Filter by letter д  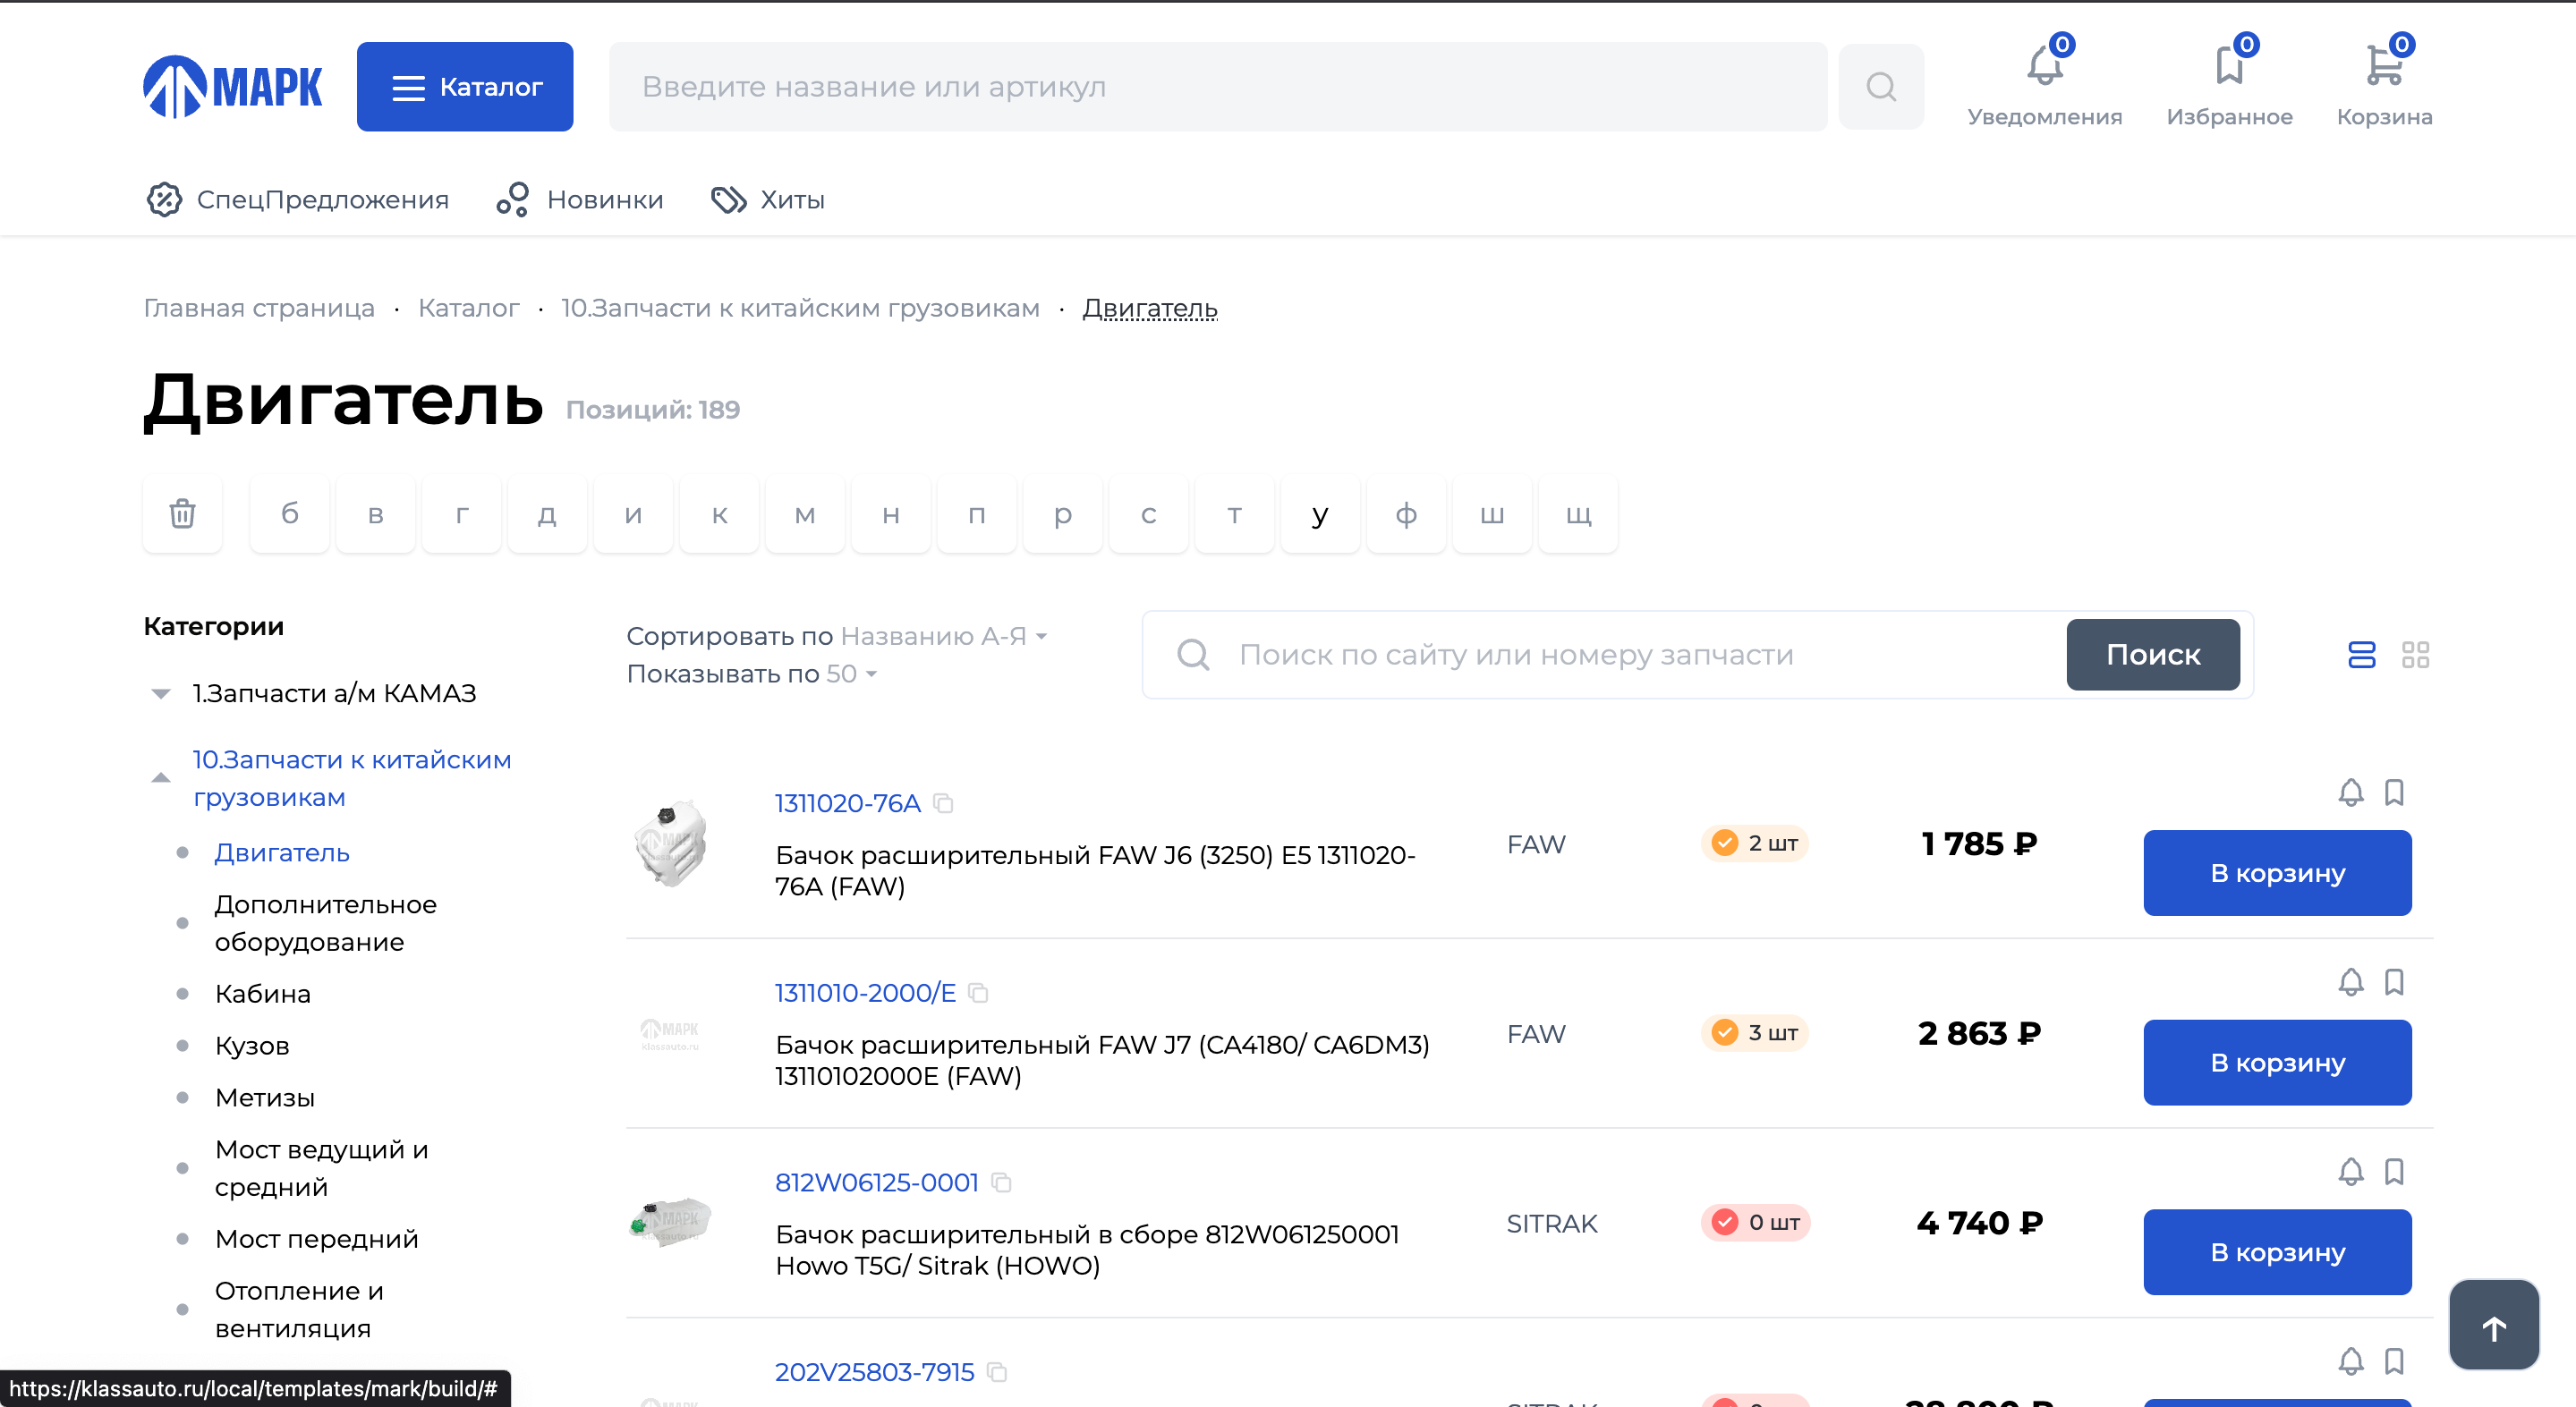547,514
